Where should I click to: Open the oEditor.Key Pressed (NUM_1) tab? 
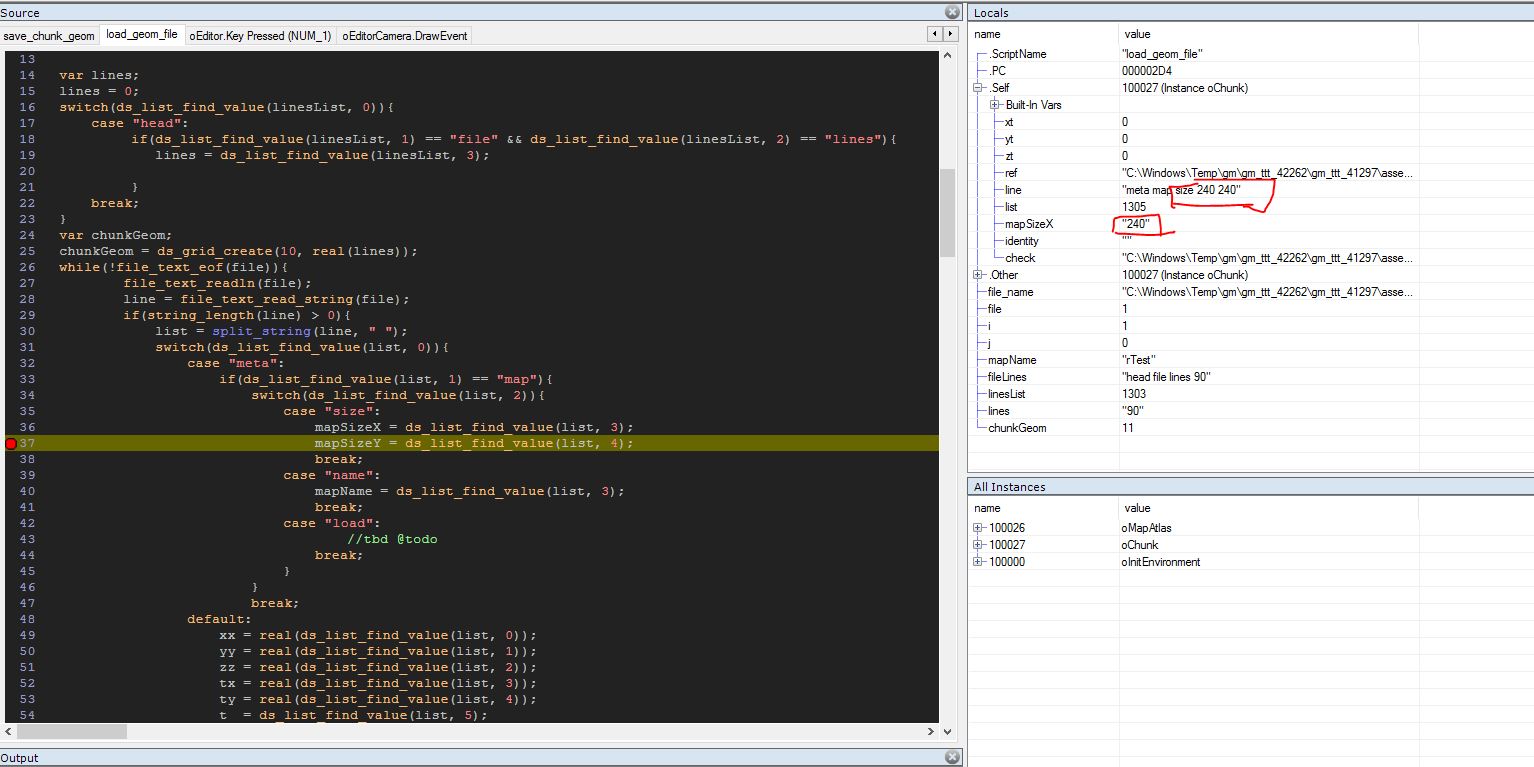pyautogui.click(x=260, y=36)
